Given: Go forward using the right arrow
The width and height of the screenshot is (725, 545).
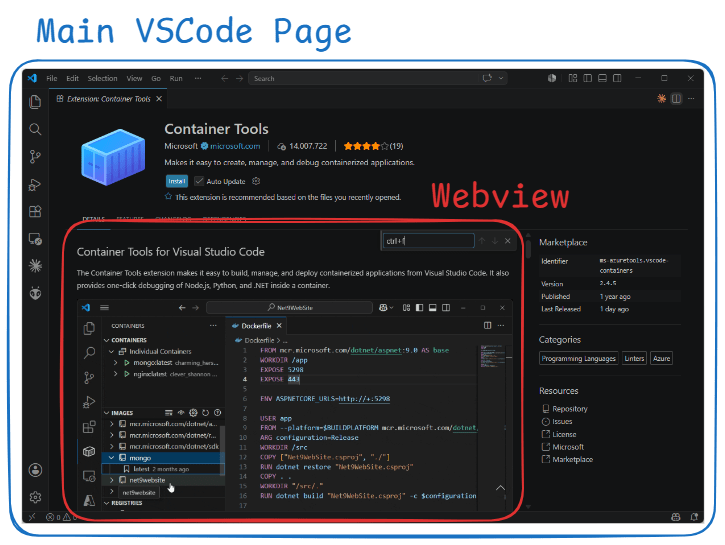Looking at the screenshot, I should [x=239, y=79].
